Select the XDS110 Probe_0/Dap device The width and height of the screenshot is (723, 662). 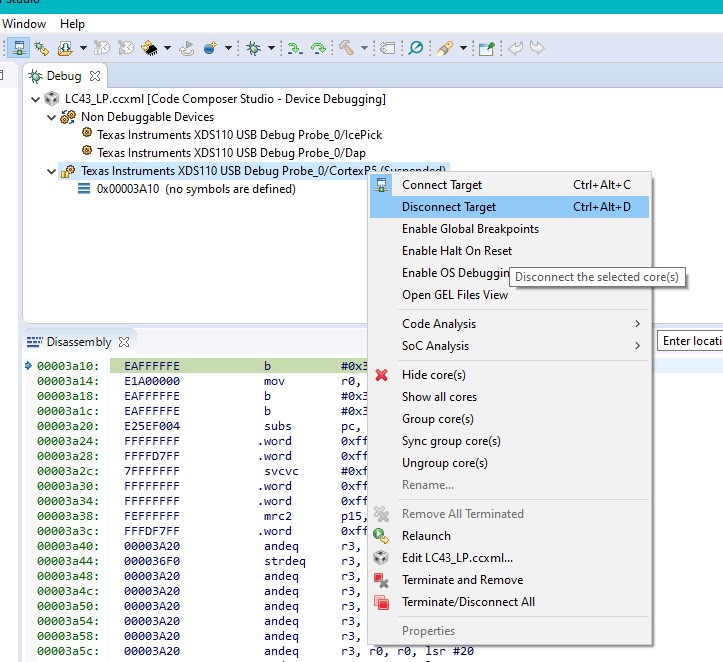(x=231, y=153)
